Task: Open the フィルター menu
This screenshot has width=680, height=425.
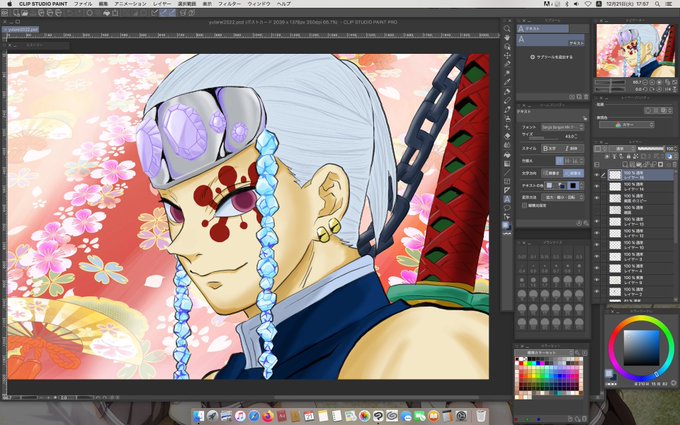Action: click(229, 3)
